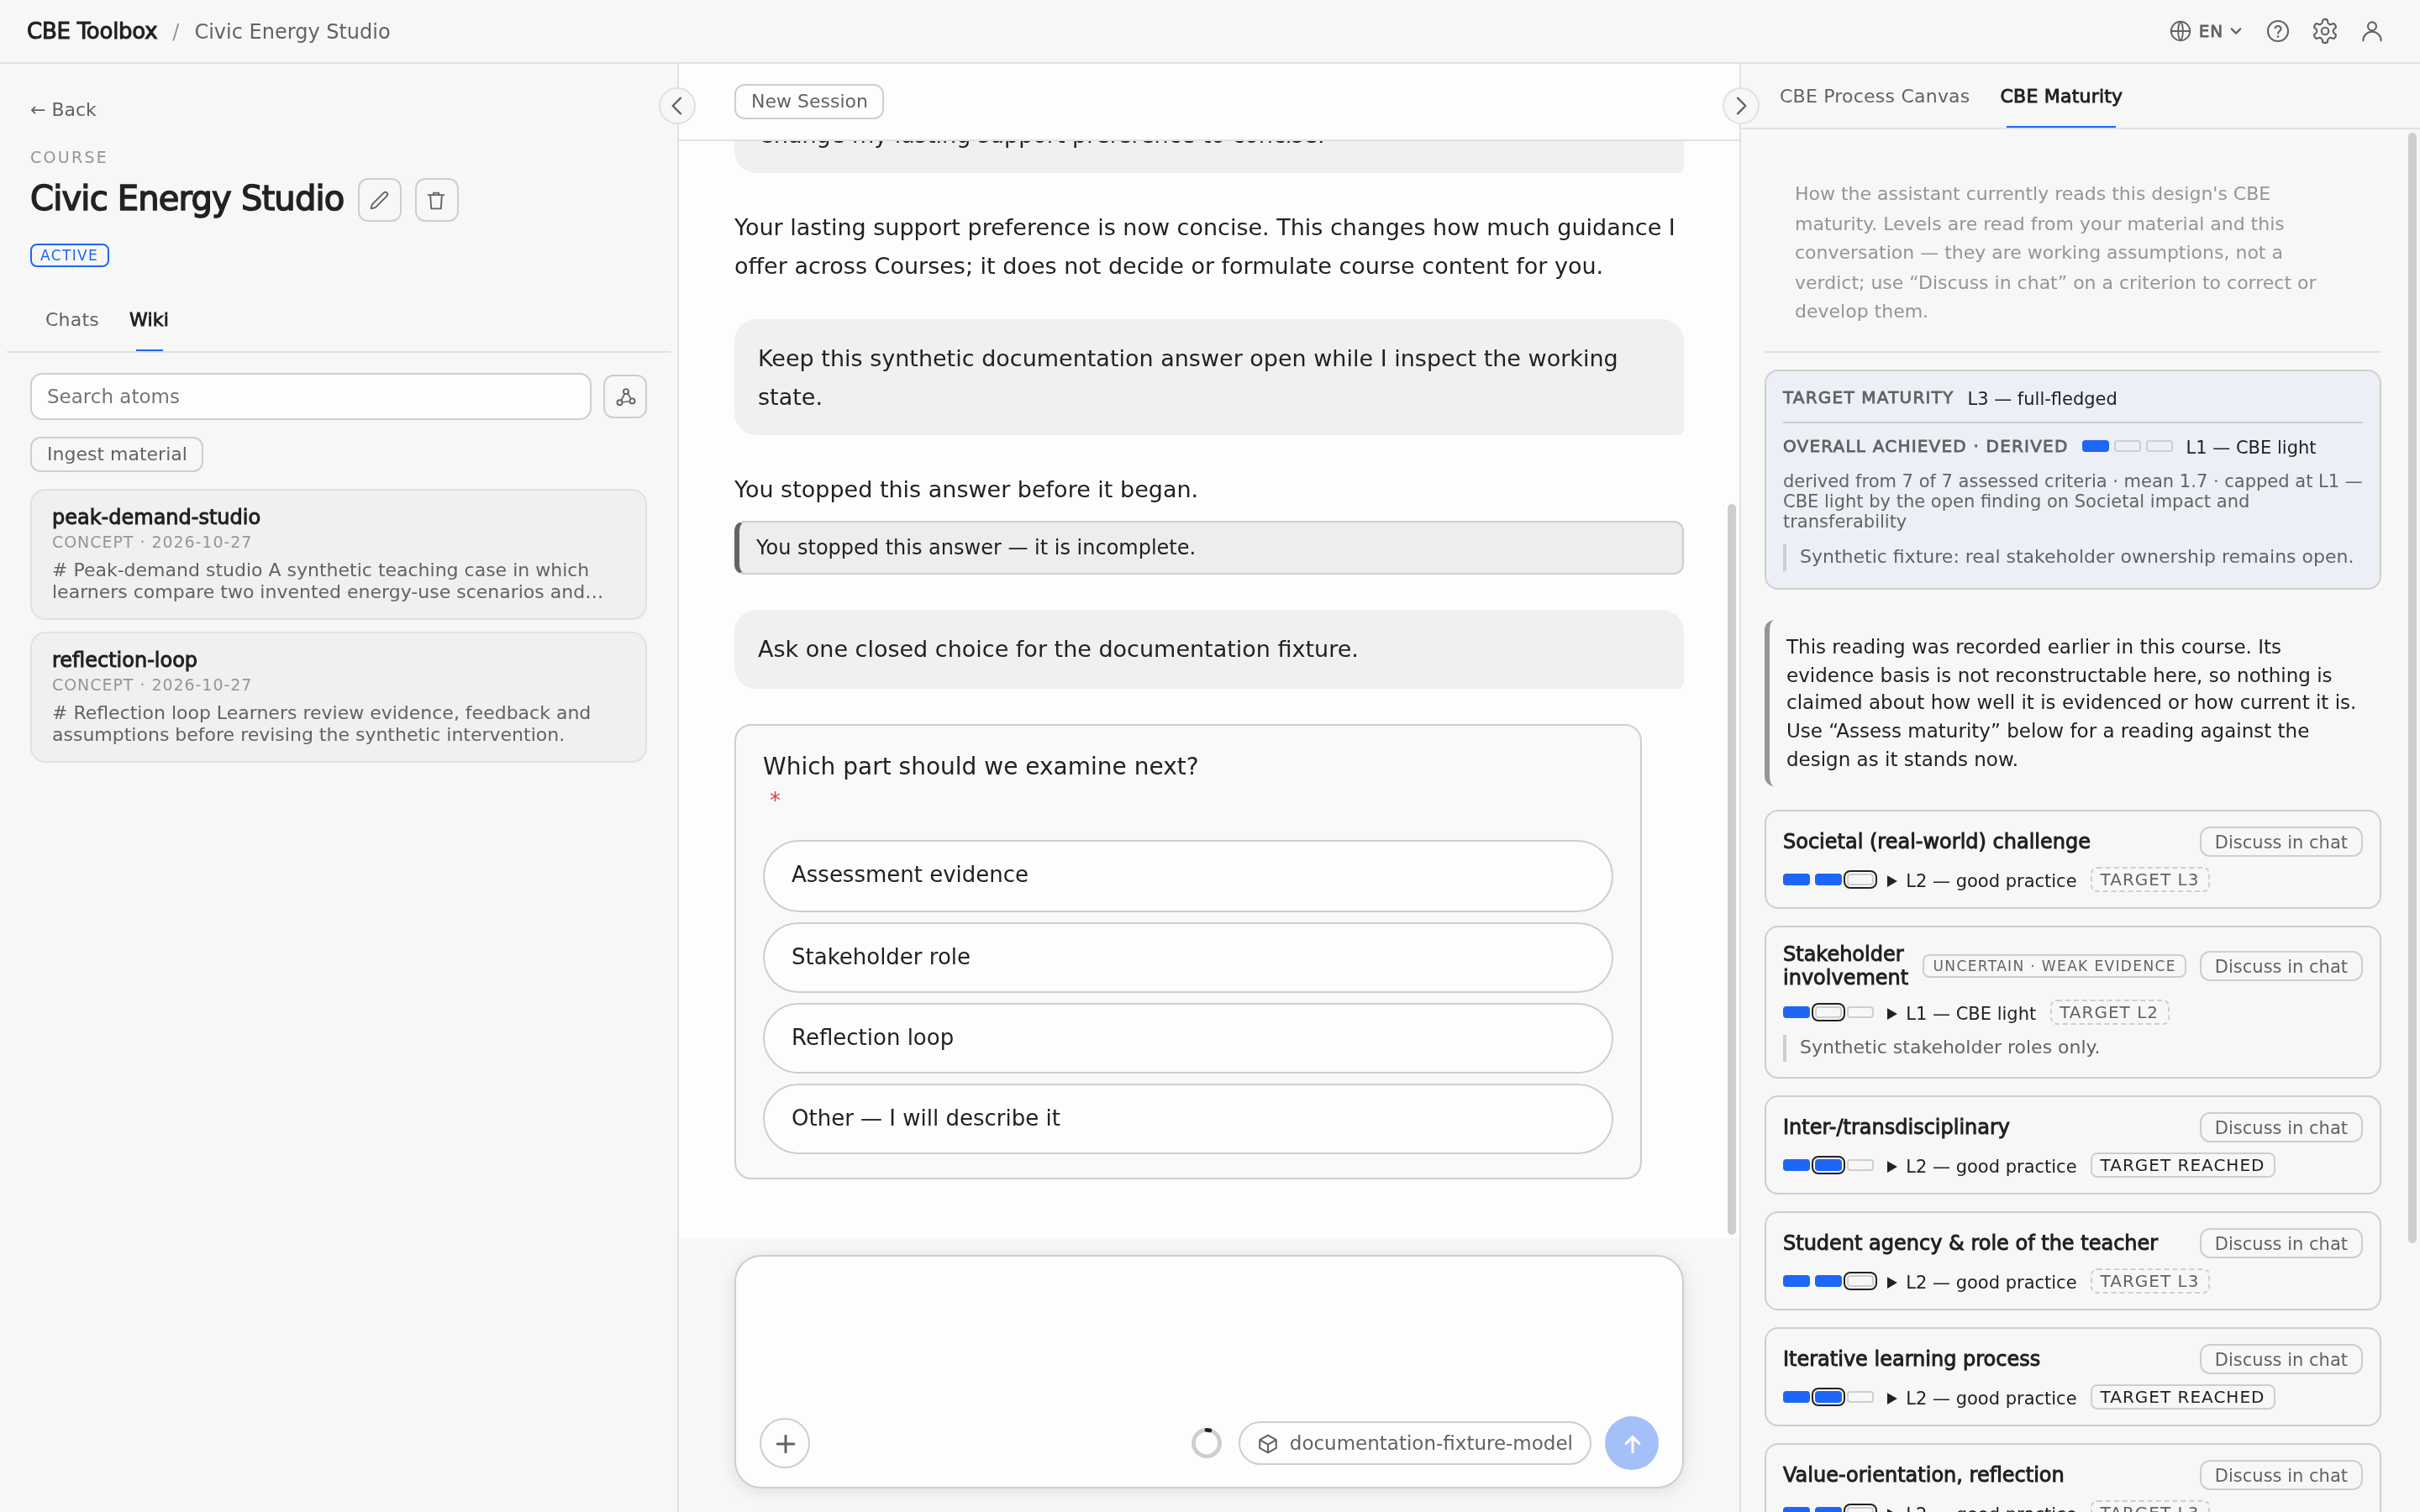Select Other — I will describe it
Viewport: 2420px width, 1512px height.
[1187, 1118]
